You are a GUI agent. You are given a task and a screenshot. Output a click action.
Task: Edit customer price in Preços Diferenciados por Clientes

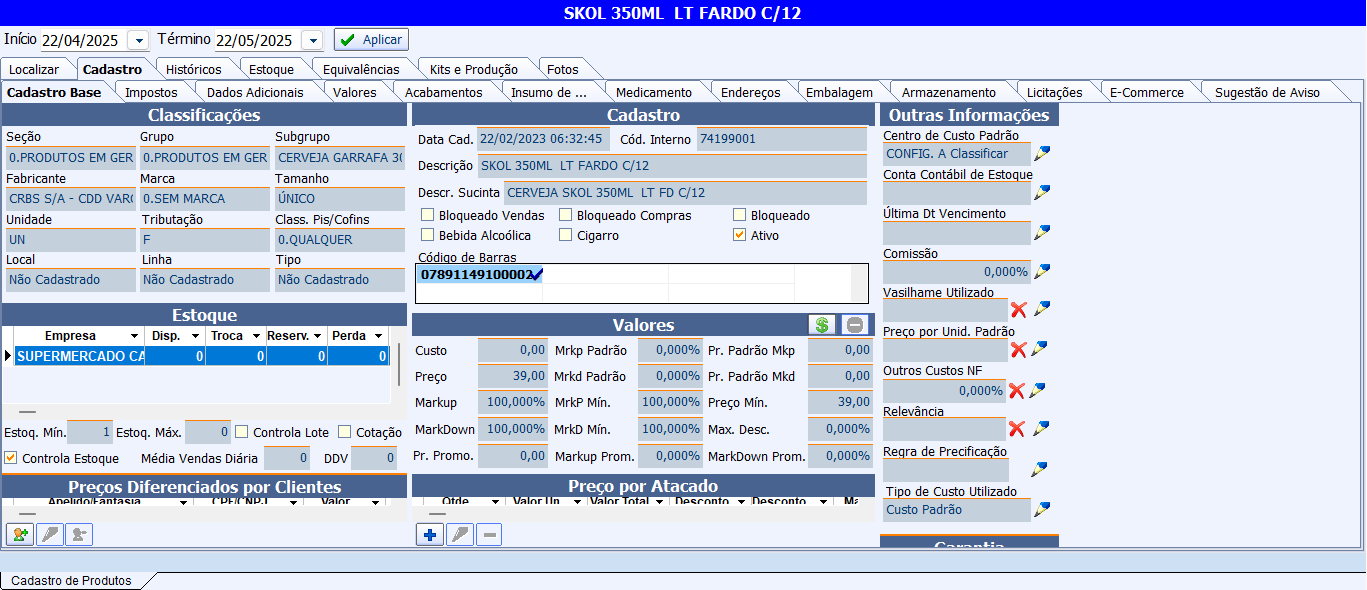(x=49, y=535)
